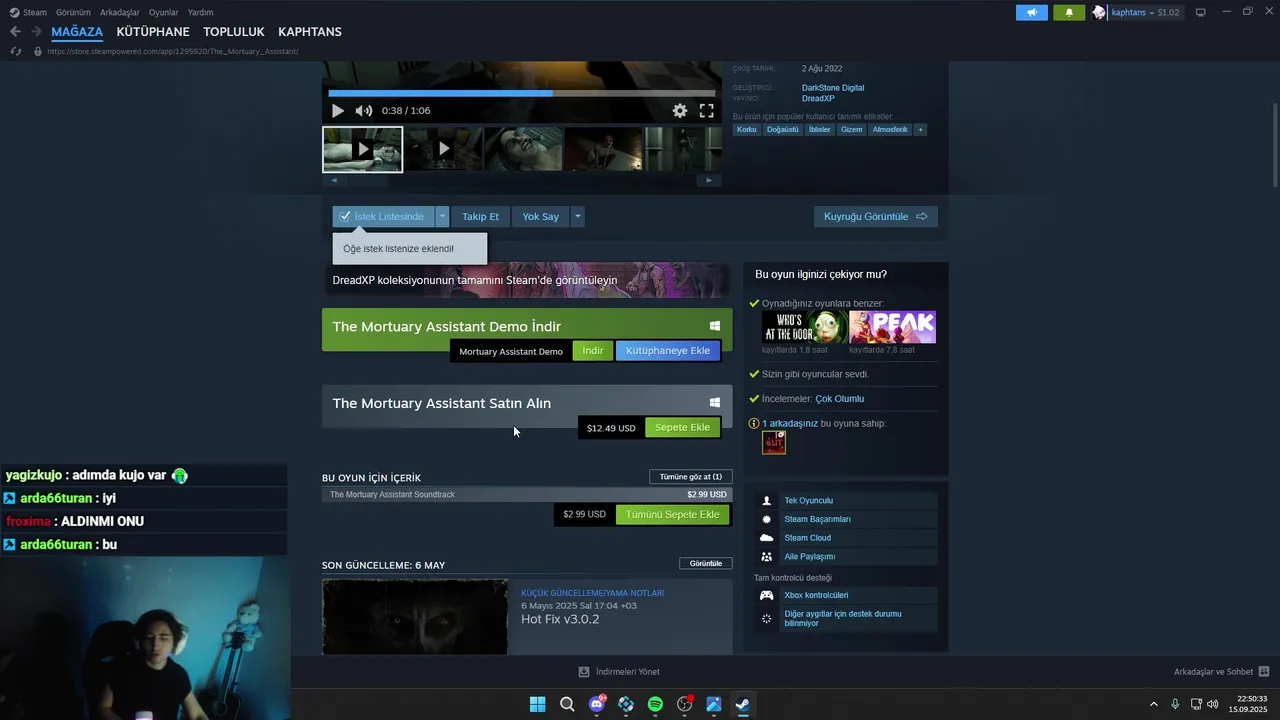Open Who's at the Door game image

pyautogui.click(x=805, y=327)
